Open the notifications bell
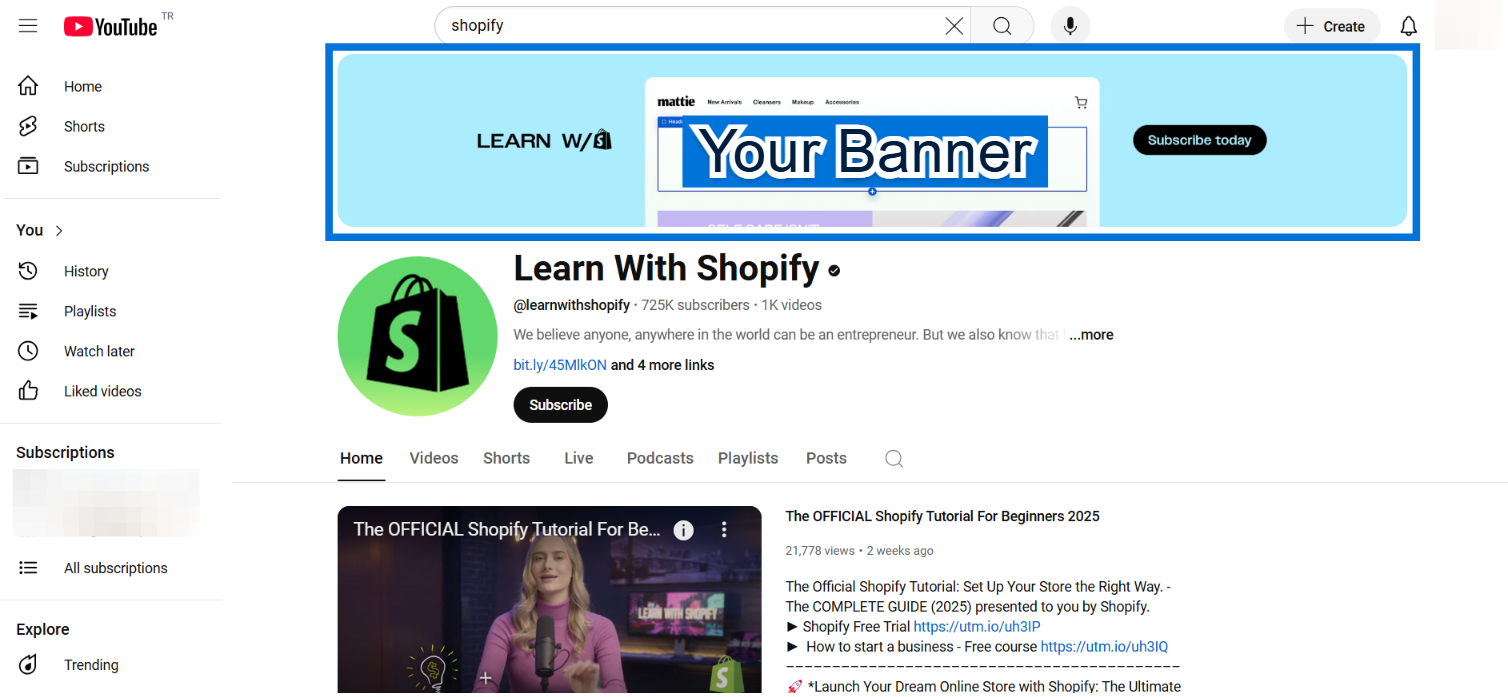Screen dimensions: 1508x697 point(1408,26)
